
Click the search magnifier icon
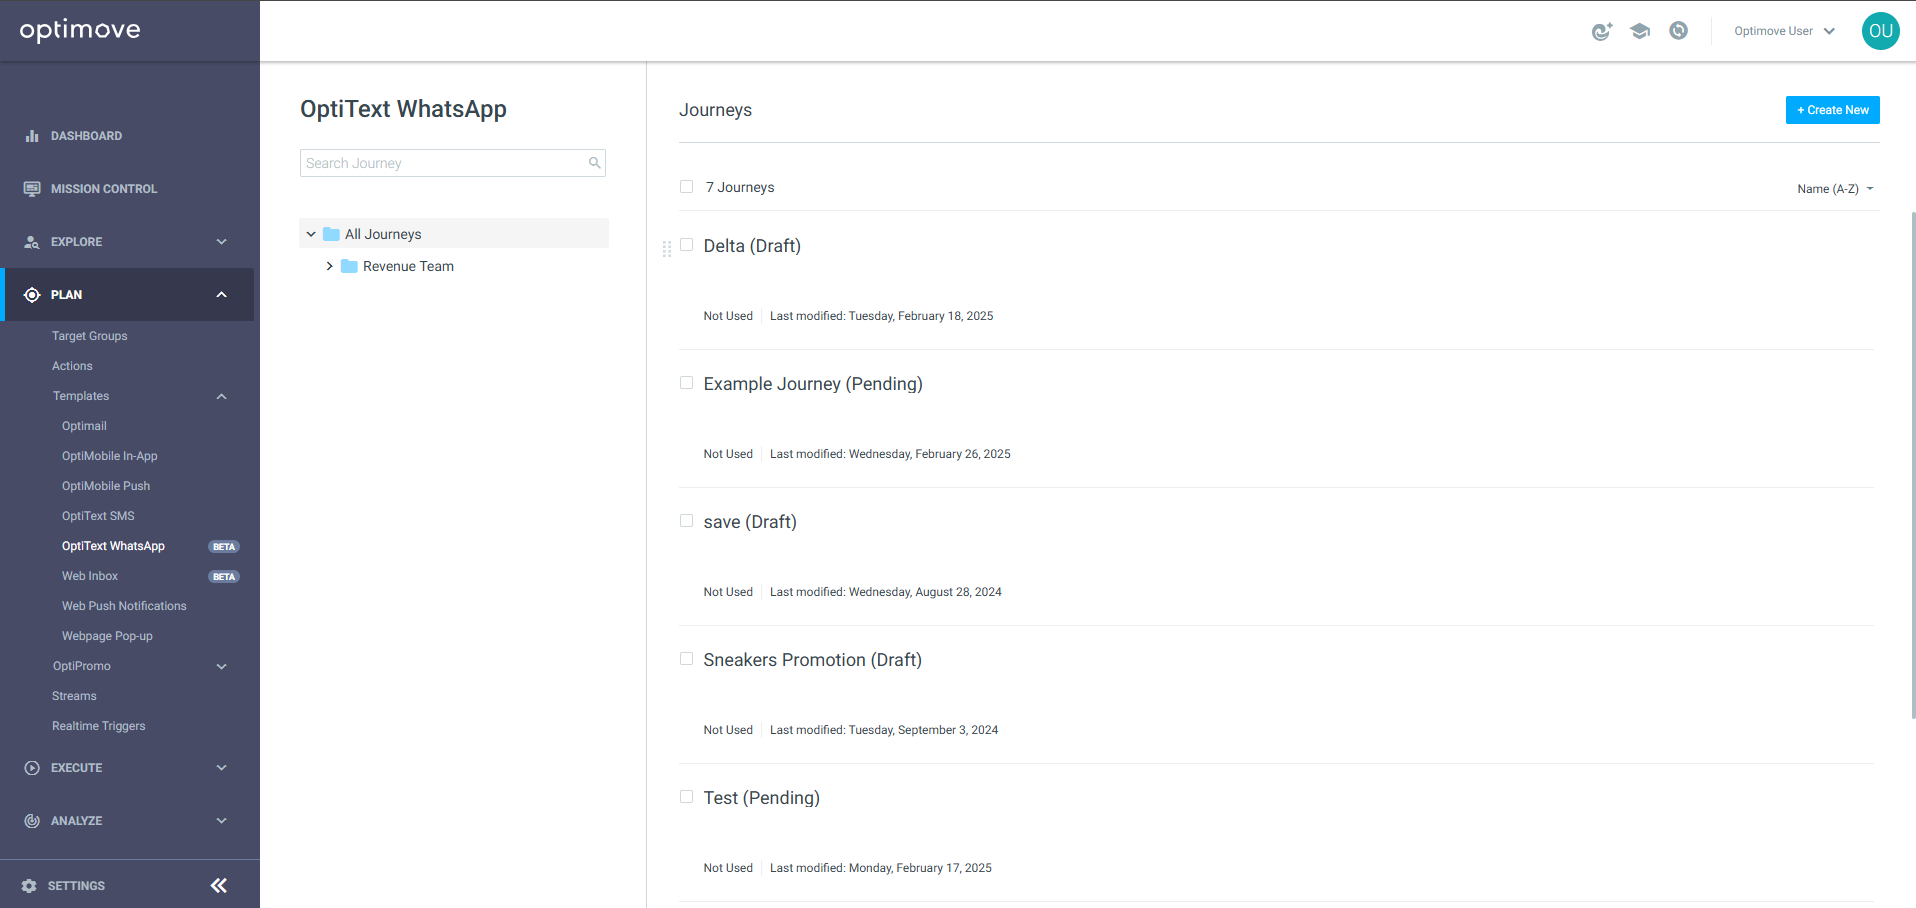[x=595, y=163]
